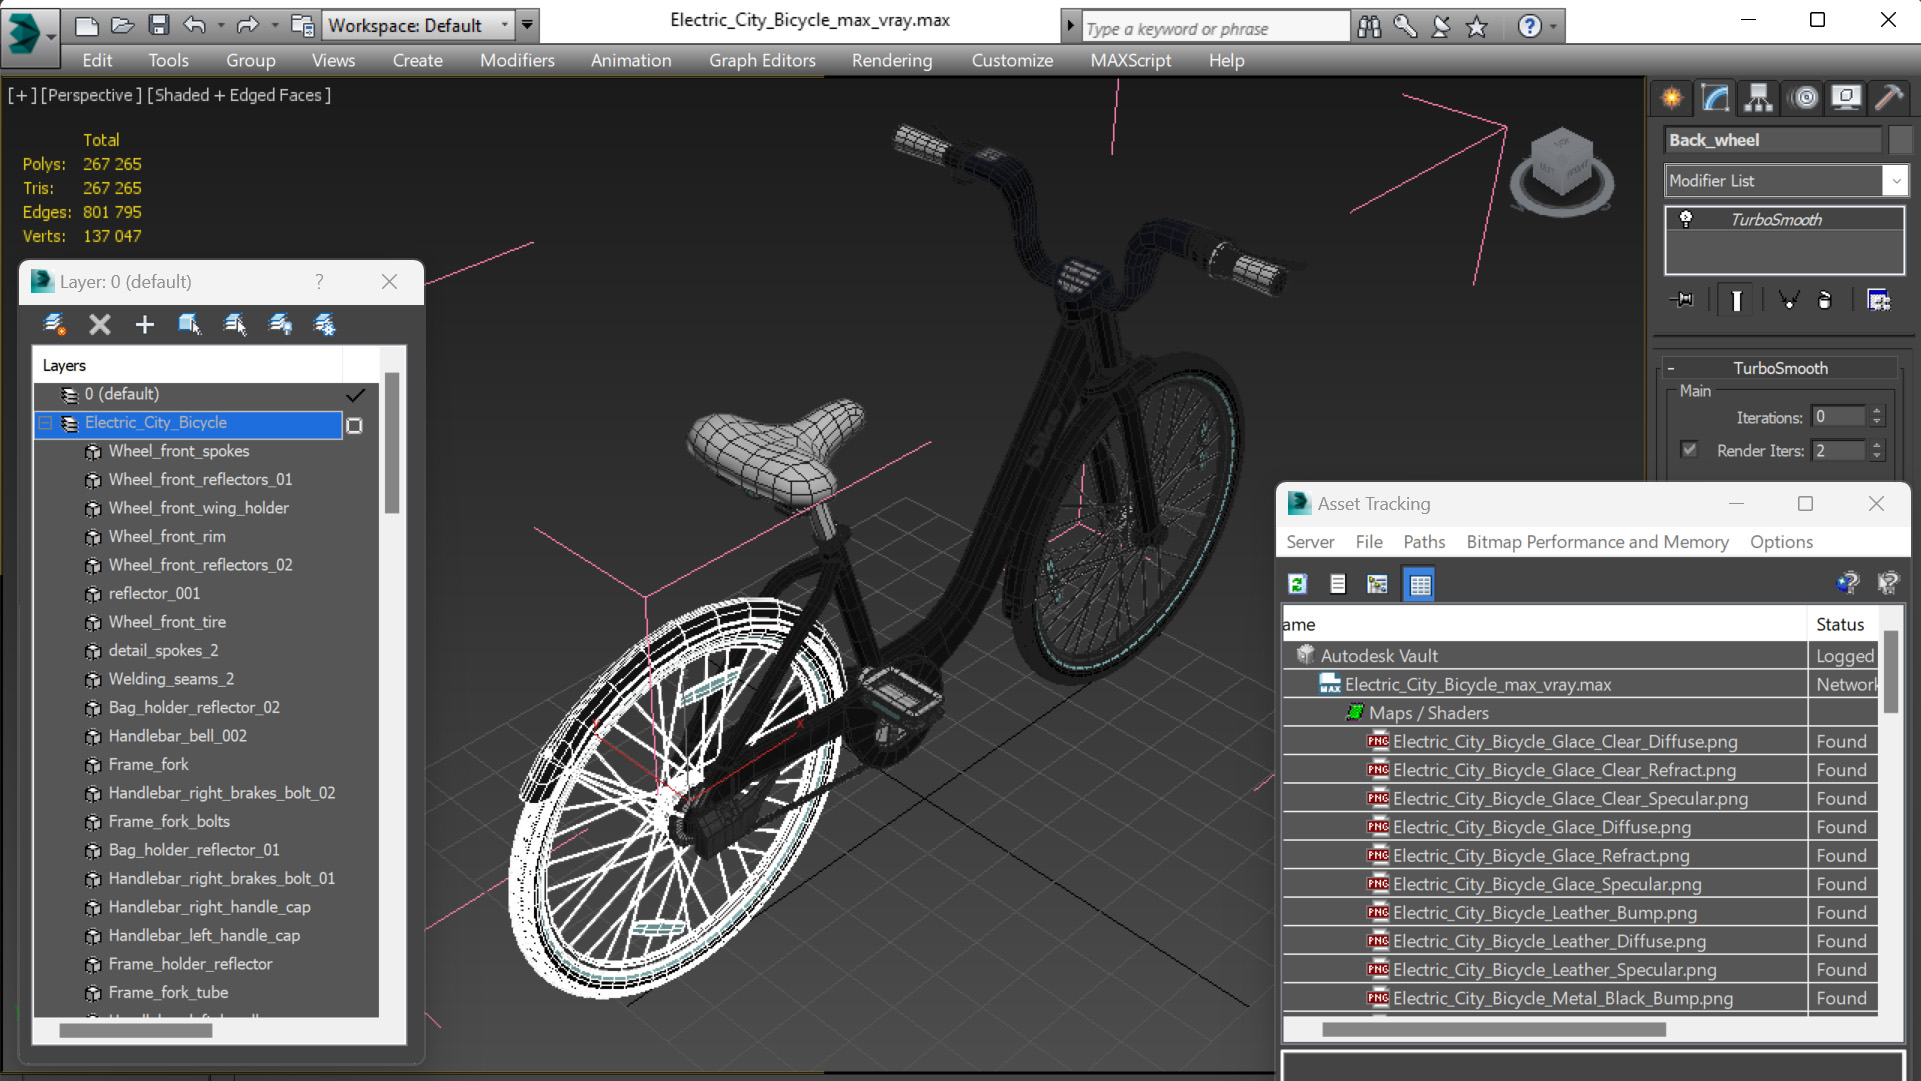The image size is (1921, 1081).
Task: Click the add new layer plus icon
Action: coord(144,324)
